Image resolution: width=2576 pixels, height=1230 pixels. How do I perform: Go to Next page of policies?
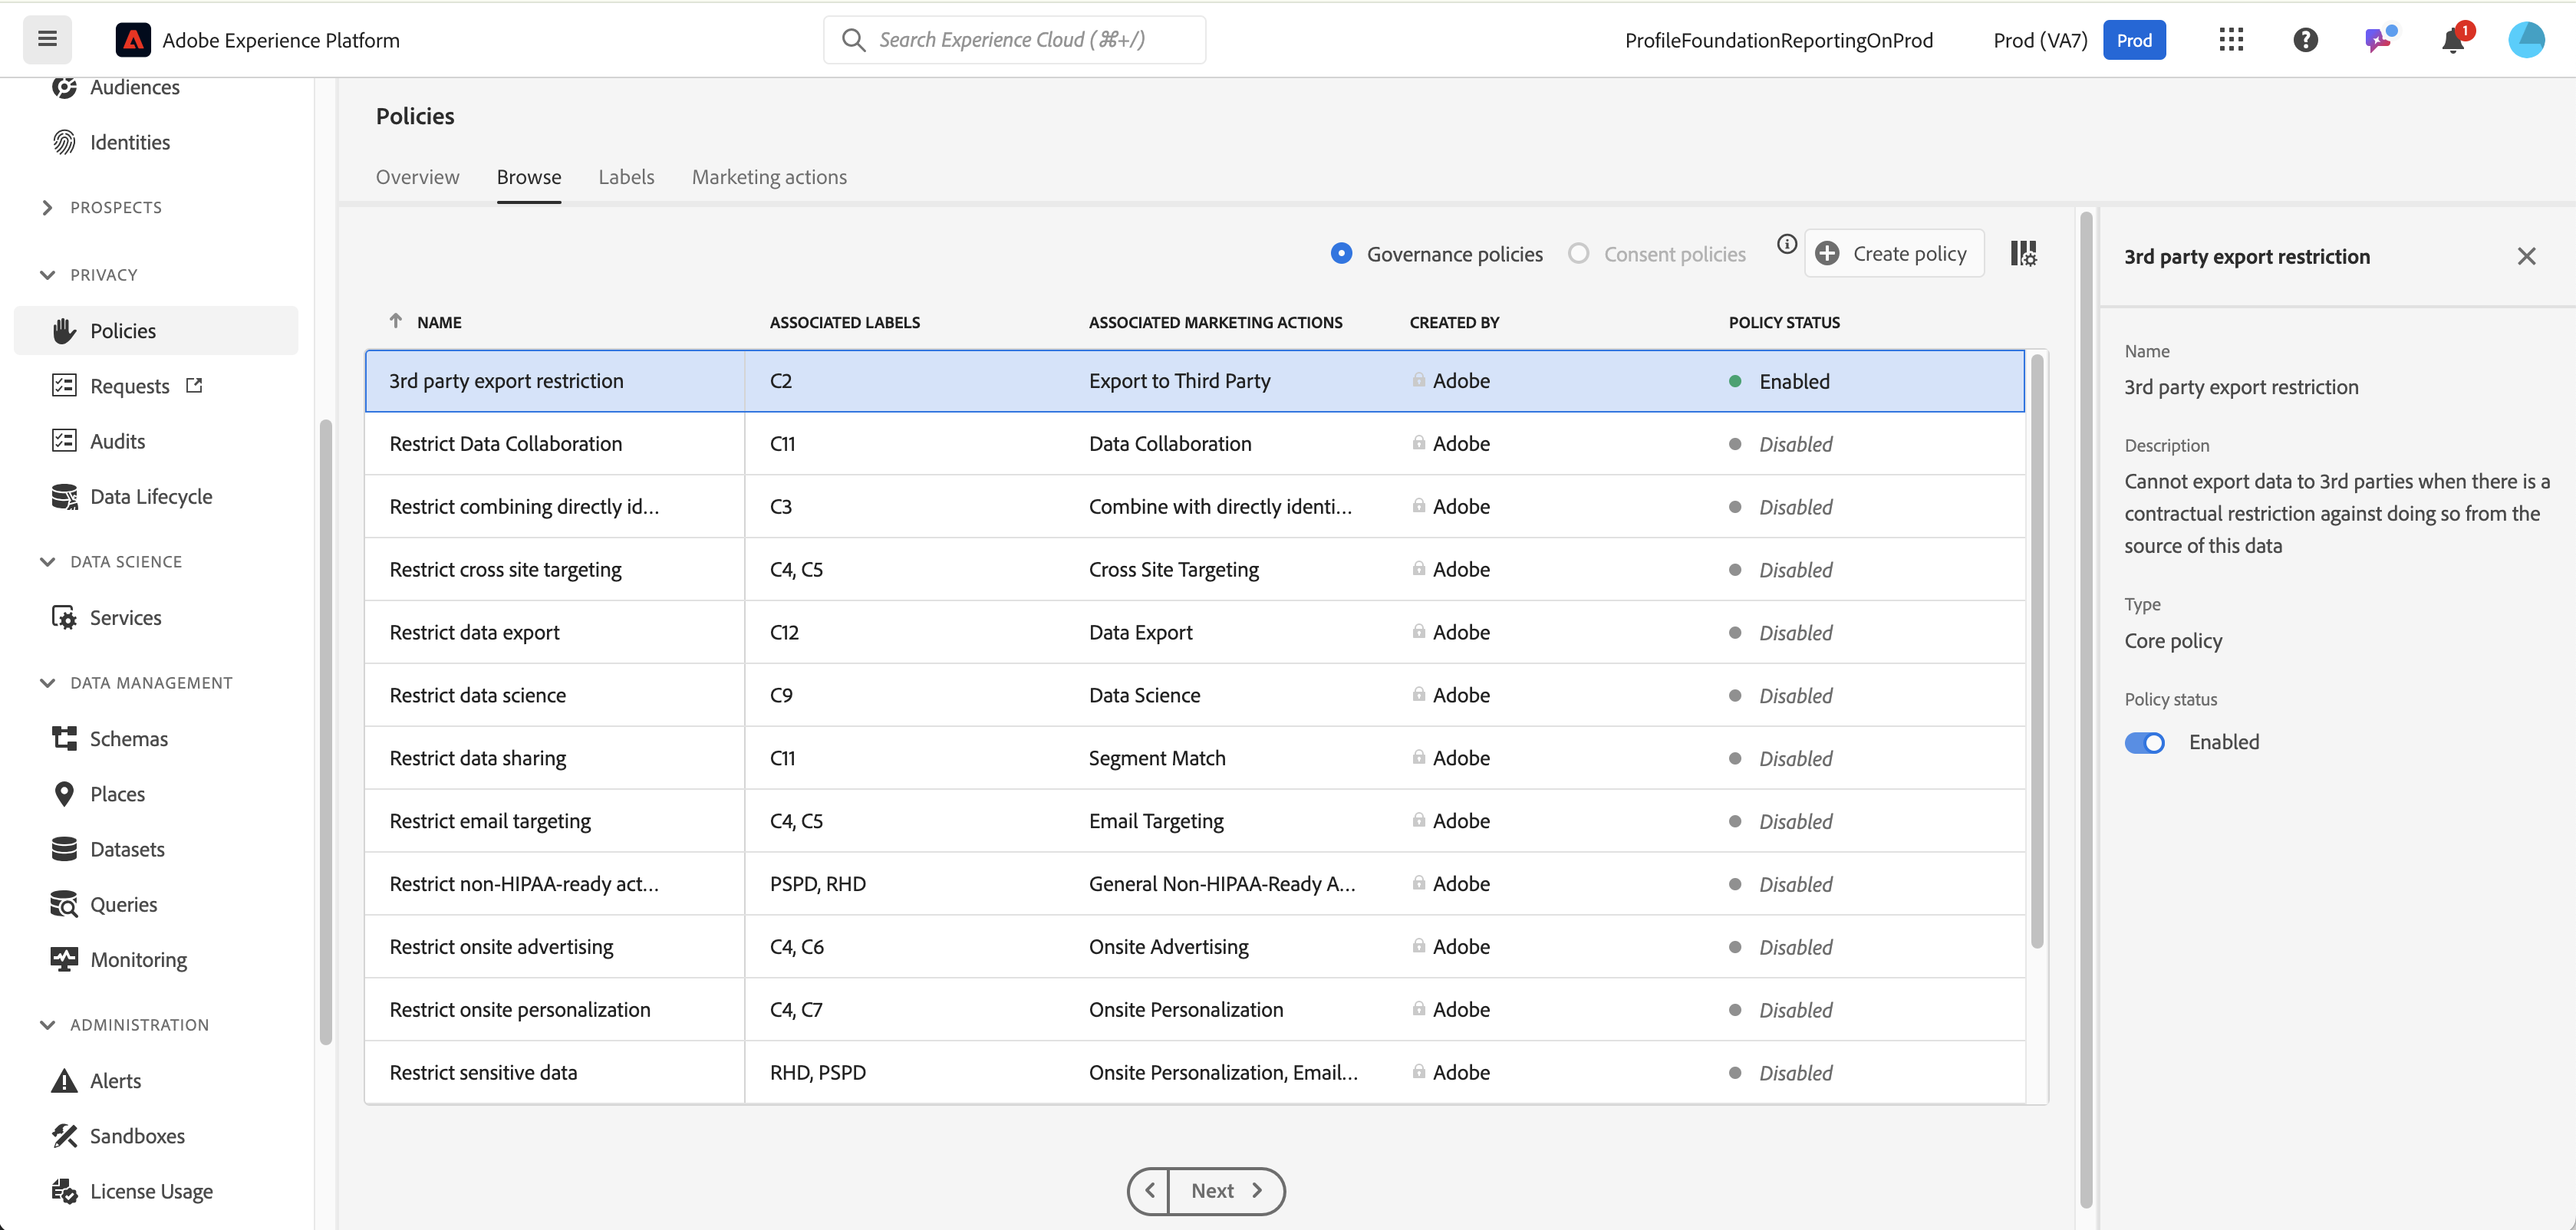tap(1225, 1191)
